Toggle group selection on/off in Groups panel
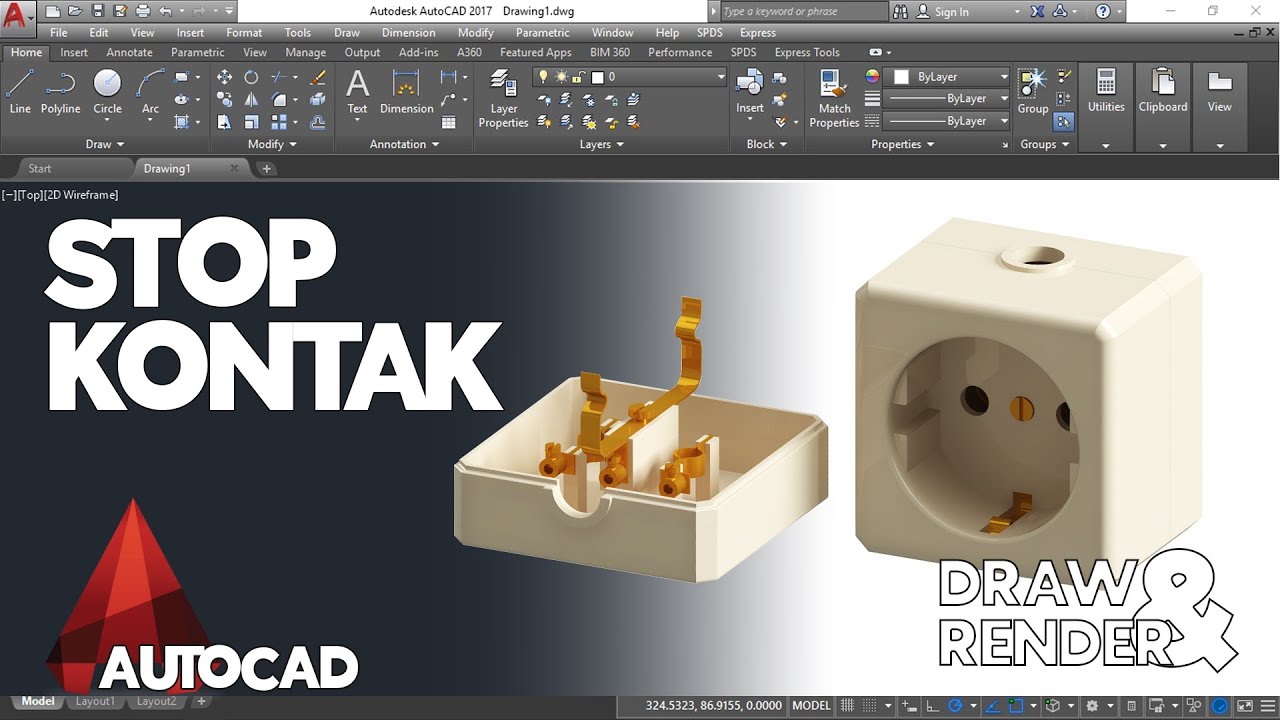Screen dimensions: 1280x720 1064,122
